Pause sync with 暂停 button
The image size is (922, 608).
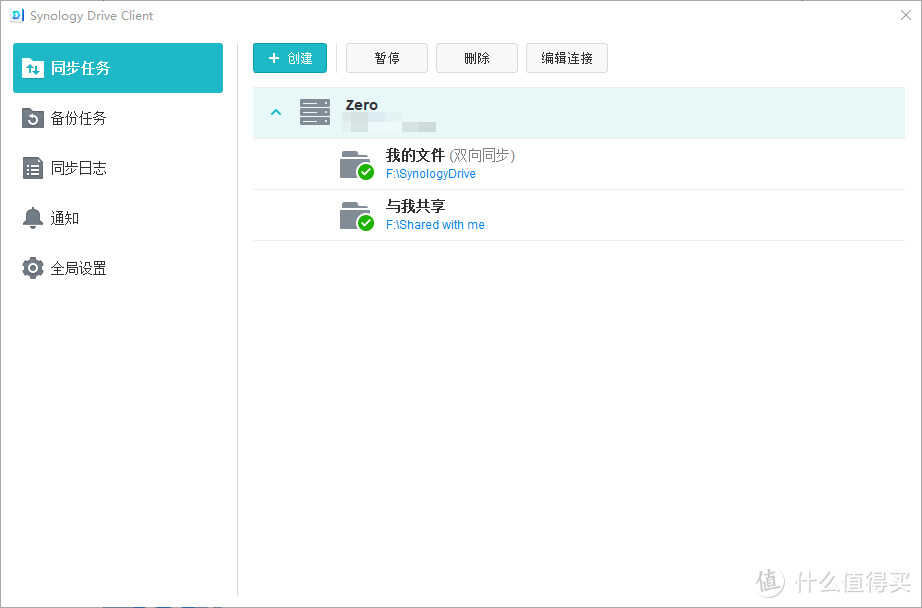(x=387, y=58)
